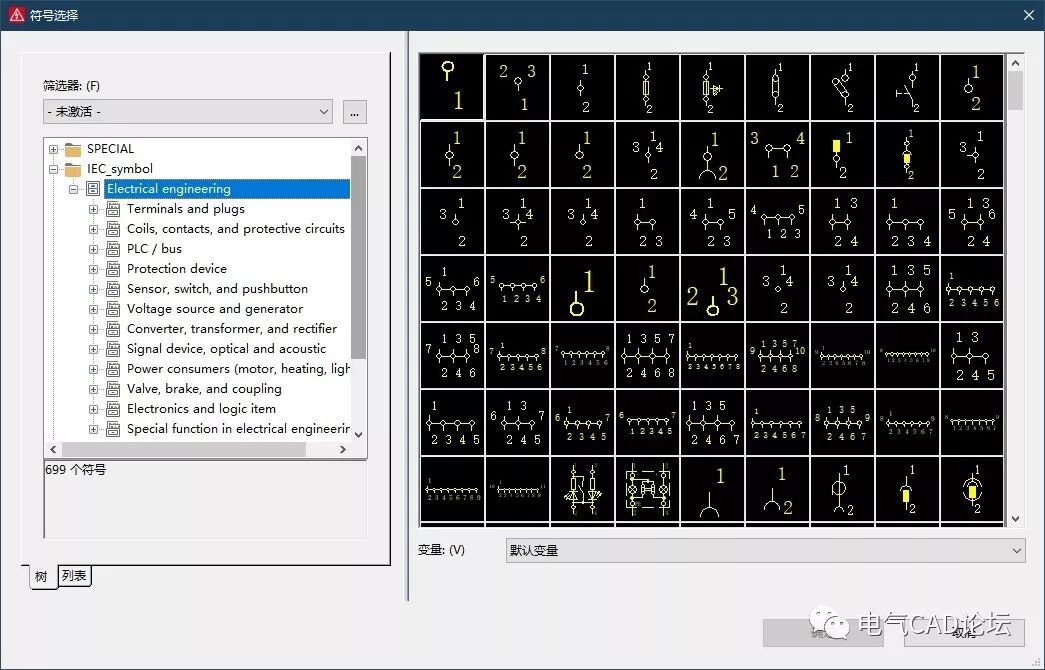
Task: Pick the horizontal bridge symbol labeled 3 4 1 2
Action: pos(777,155)
